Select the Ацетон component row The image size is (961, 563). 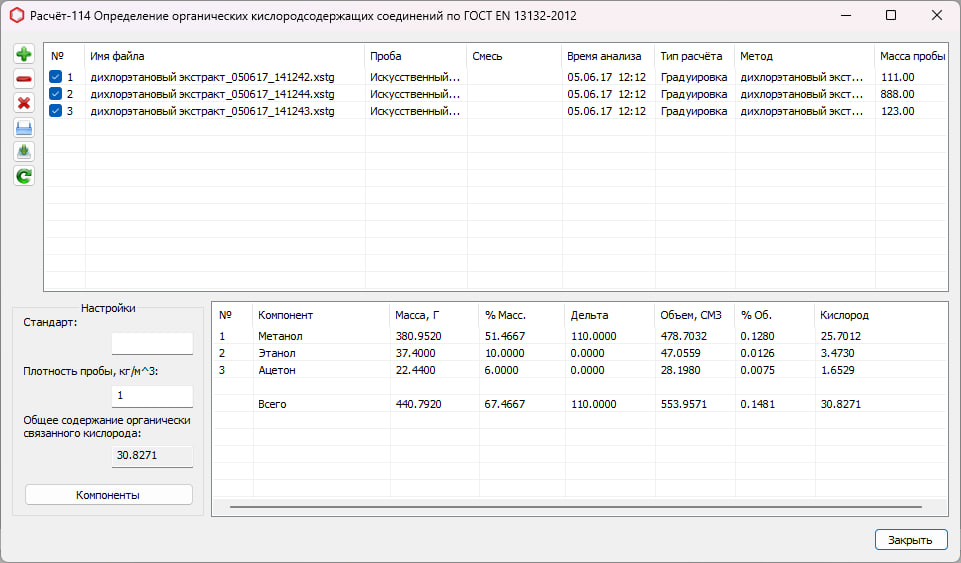point(579,371)
